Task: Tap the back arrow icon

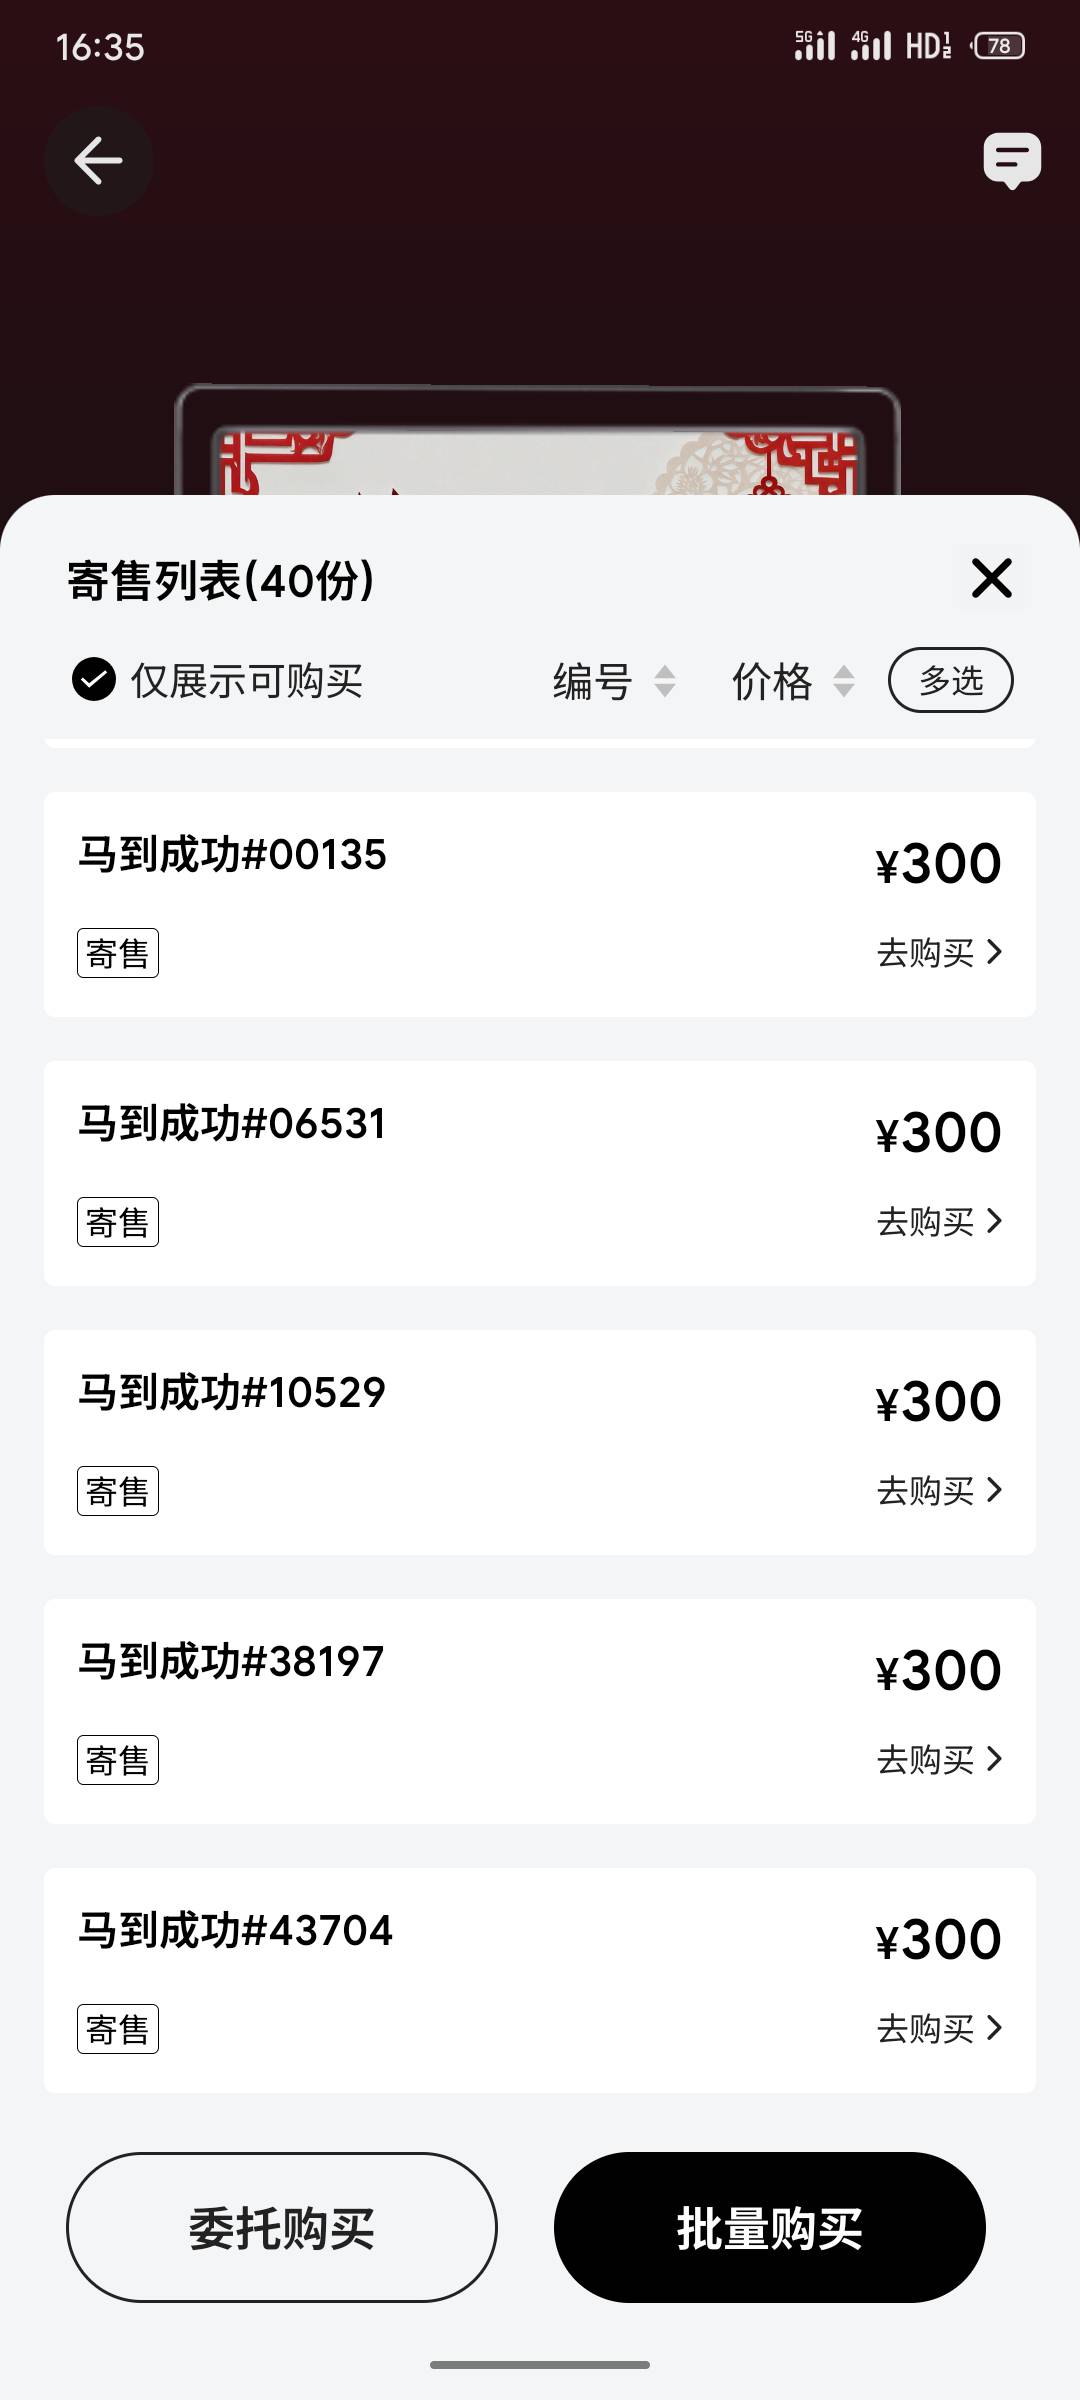Action: (98, 161)
